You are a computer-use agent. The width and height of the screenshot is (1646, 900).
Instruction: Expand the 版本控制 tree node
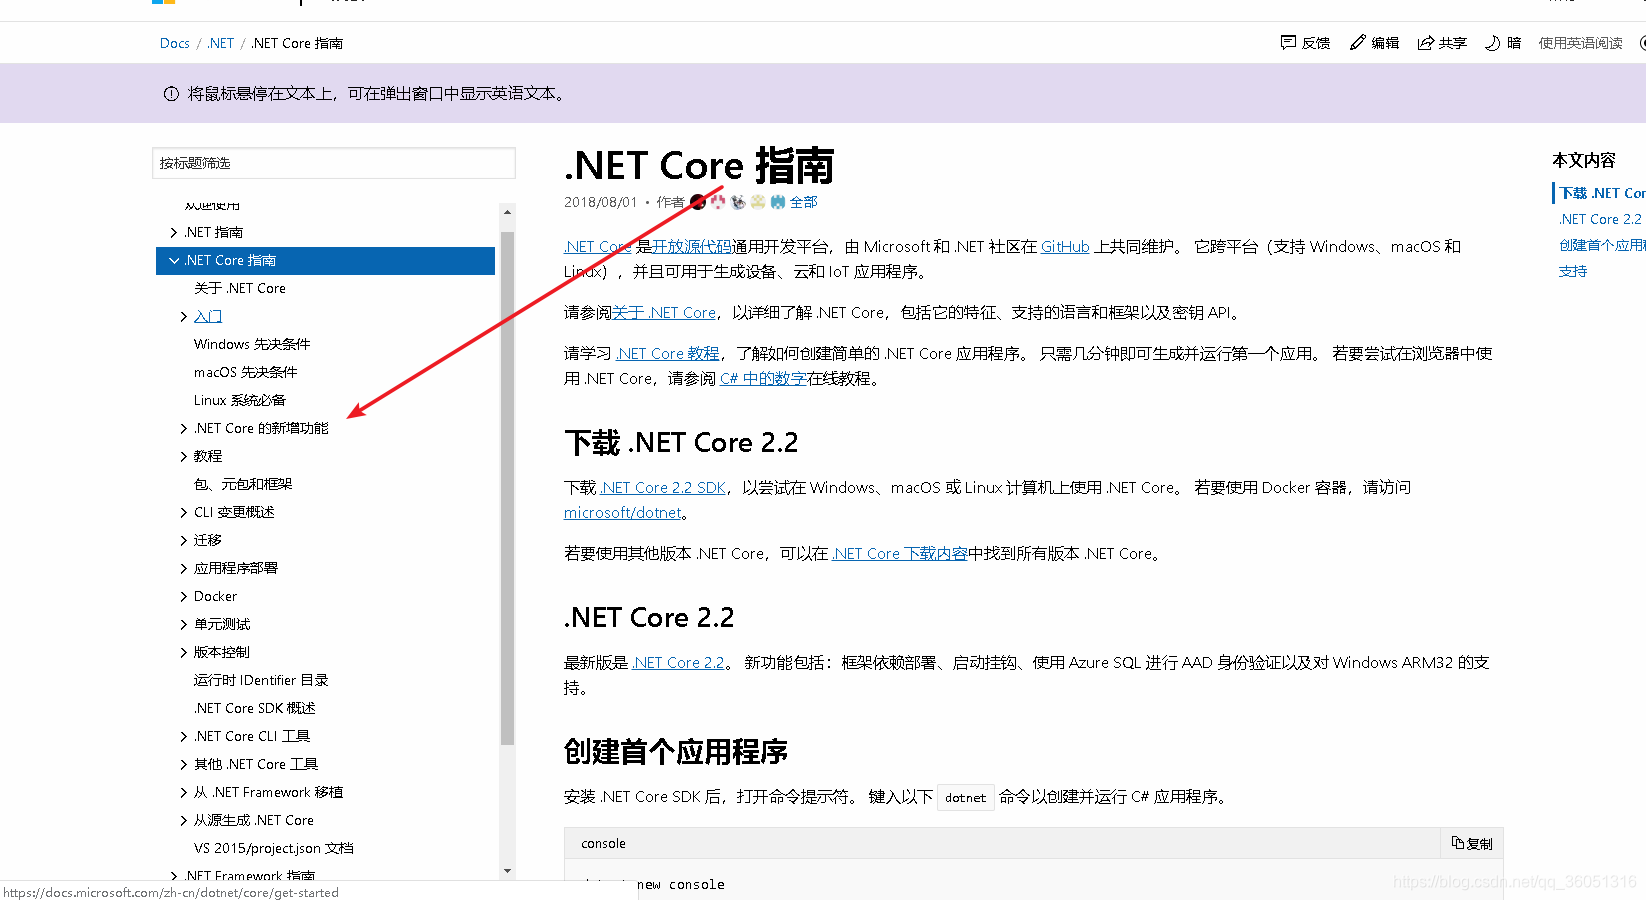pos(184,652)
